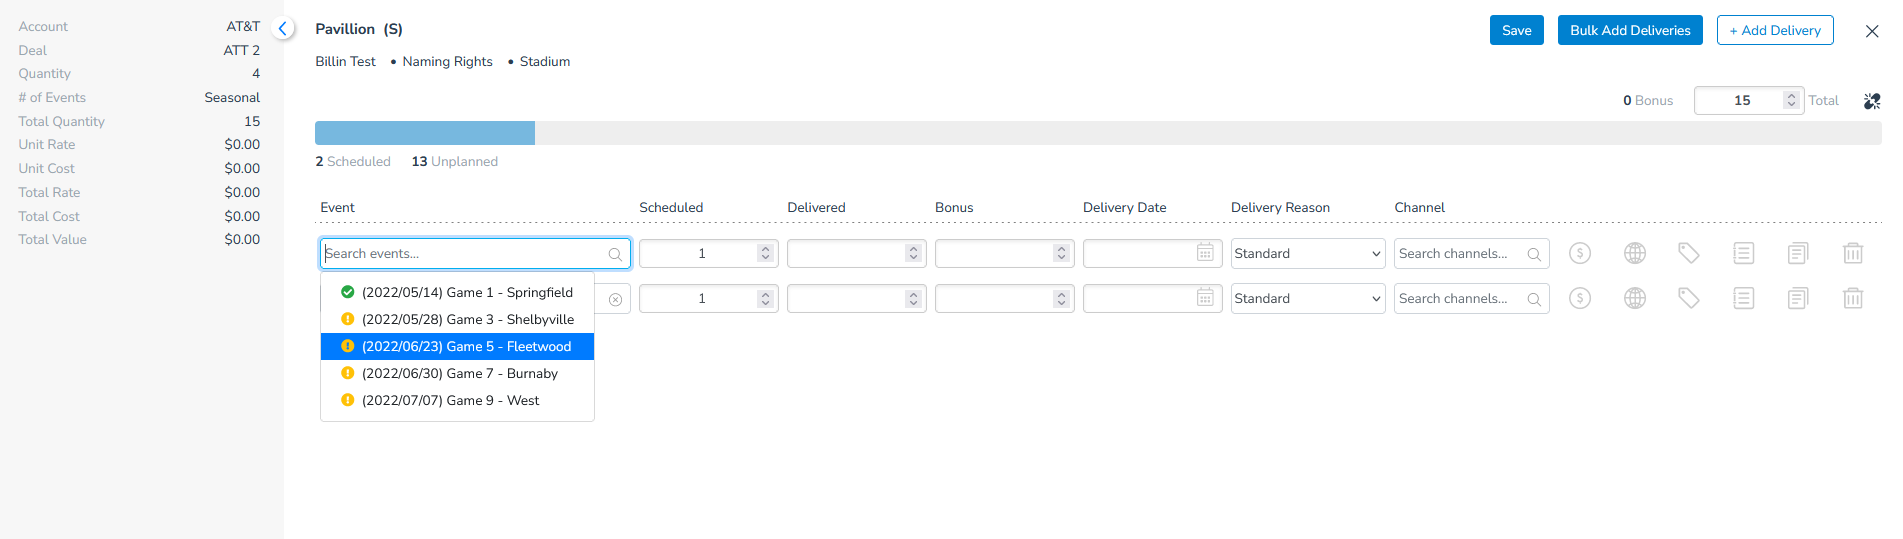Click the copy document icon in second row
1903x539 pixels.
[1798, 298]
